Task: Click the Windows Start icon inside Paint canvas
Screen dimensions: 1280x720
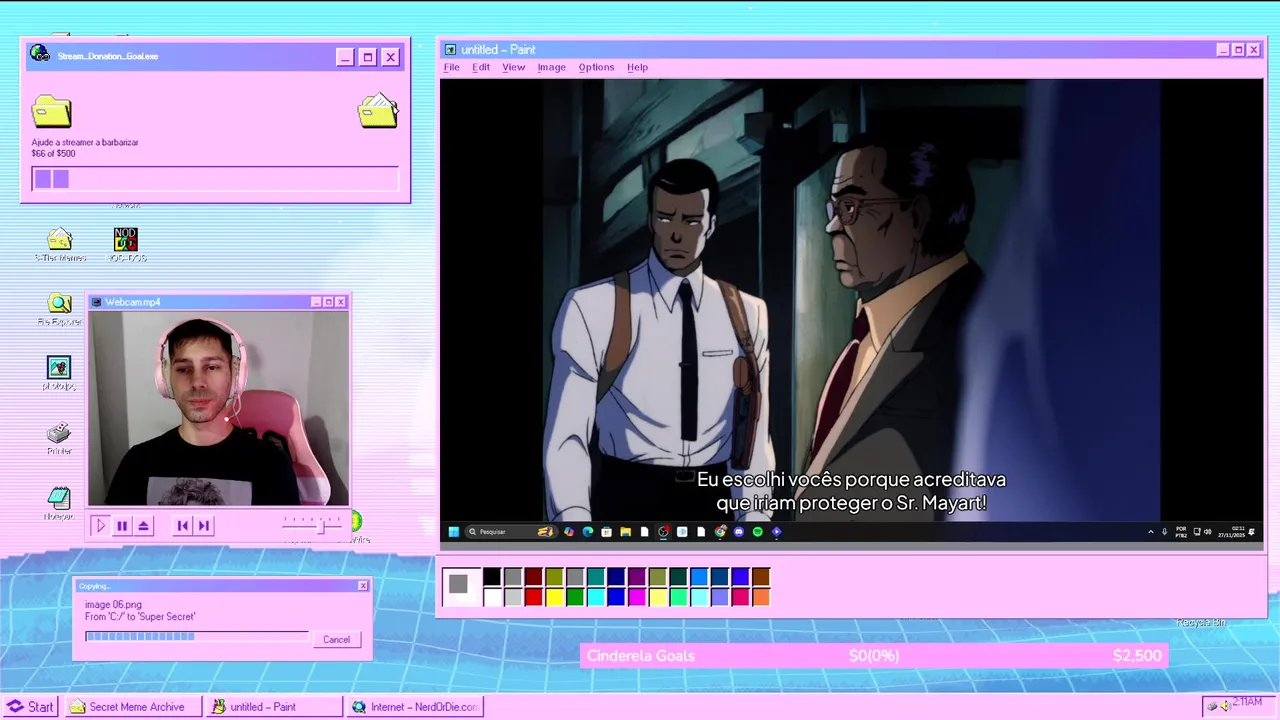Action: pyautogui.click(x=454, y=532)
